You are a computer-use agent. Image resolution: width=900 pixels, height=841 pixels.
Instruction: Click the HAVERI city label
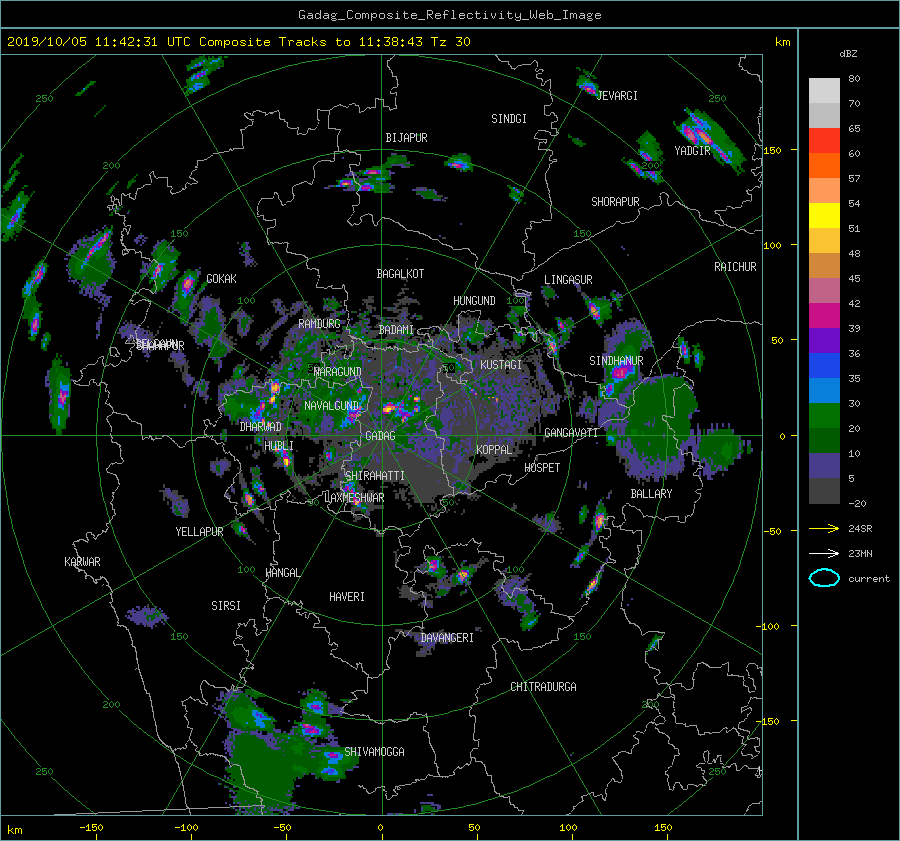347,597
